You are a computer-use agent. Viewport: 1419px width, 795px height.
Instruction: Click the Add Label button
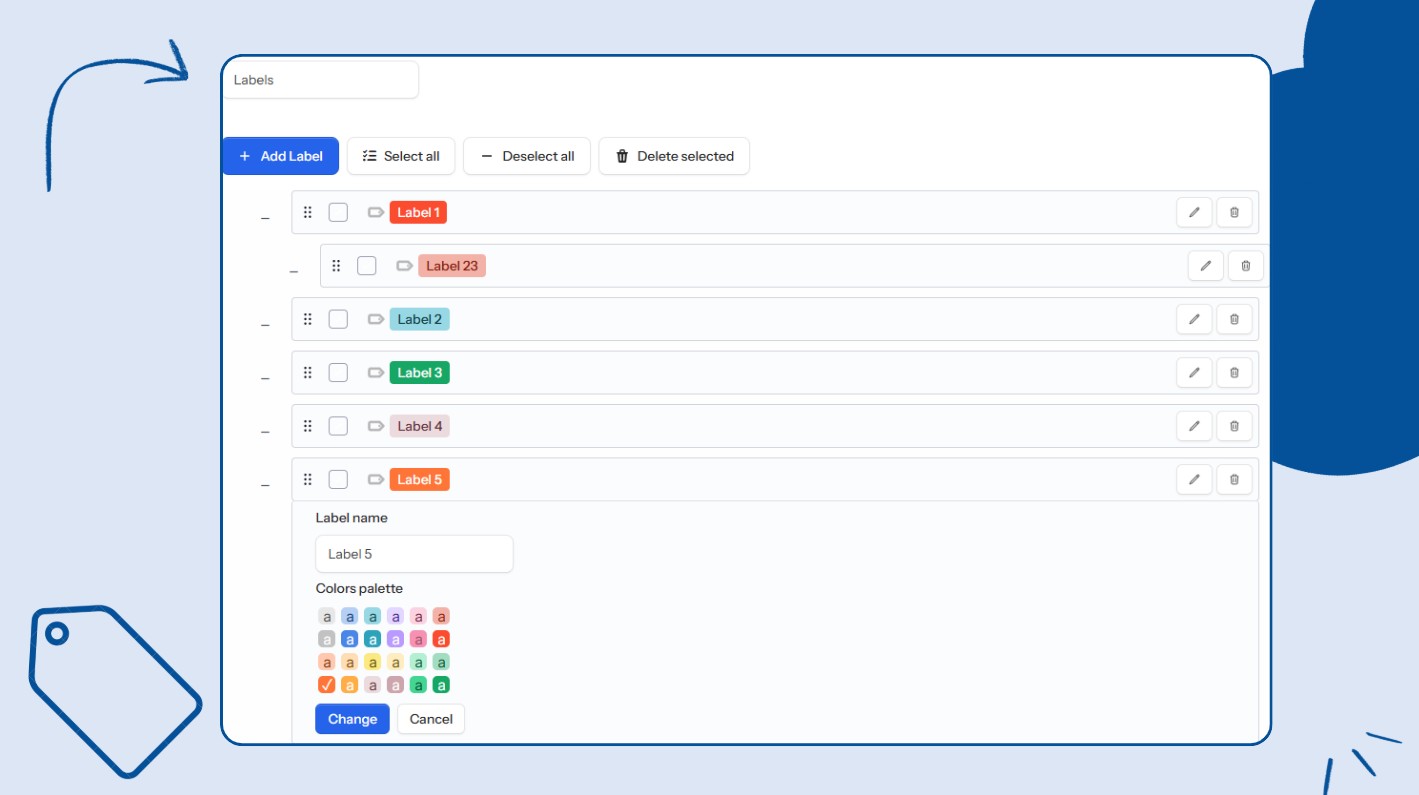pyautogui.click(x=280, y=156)
